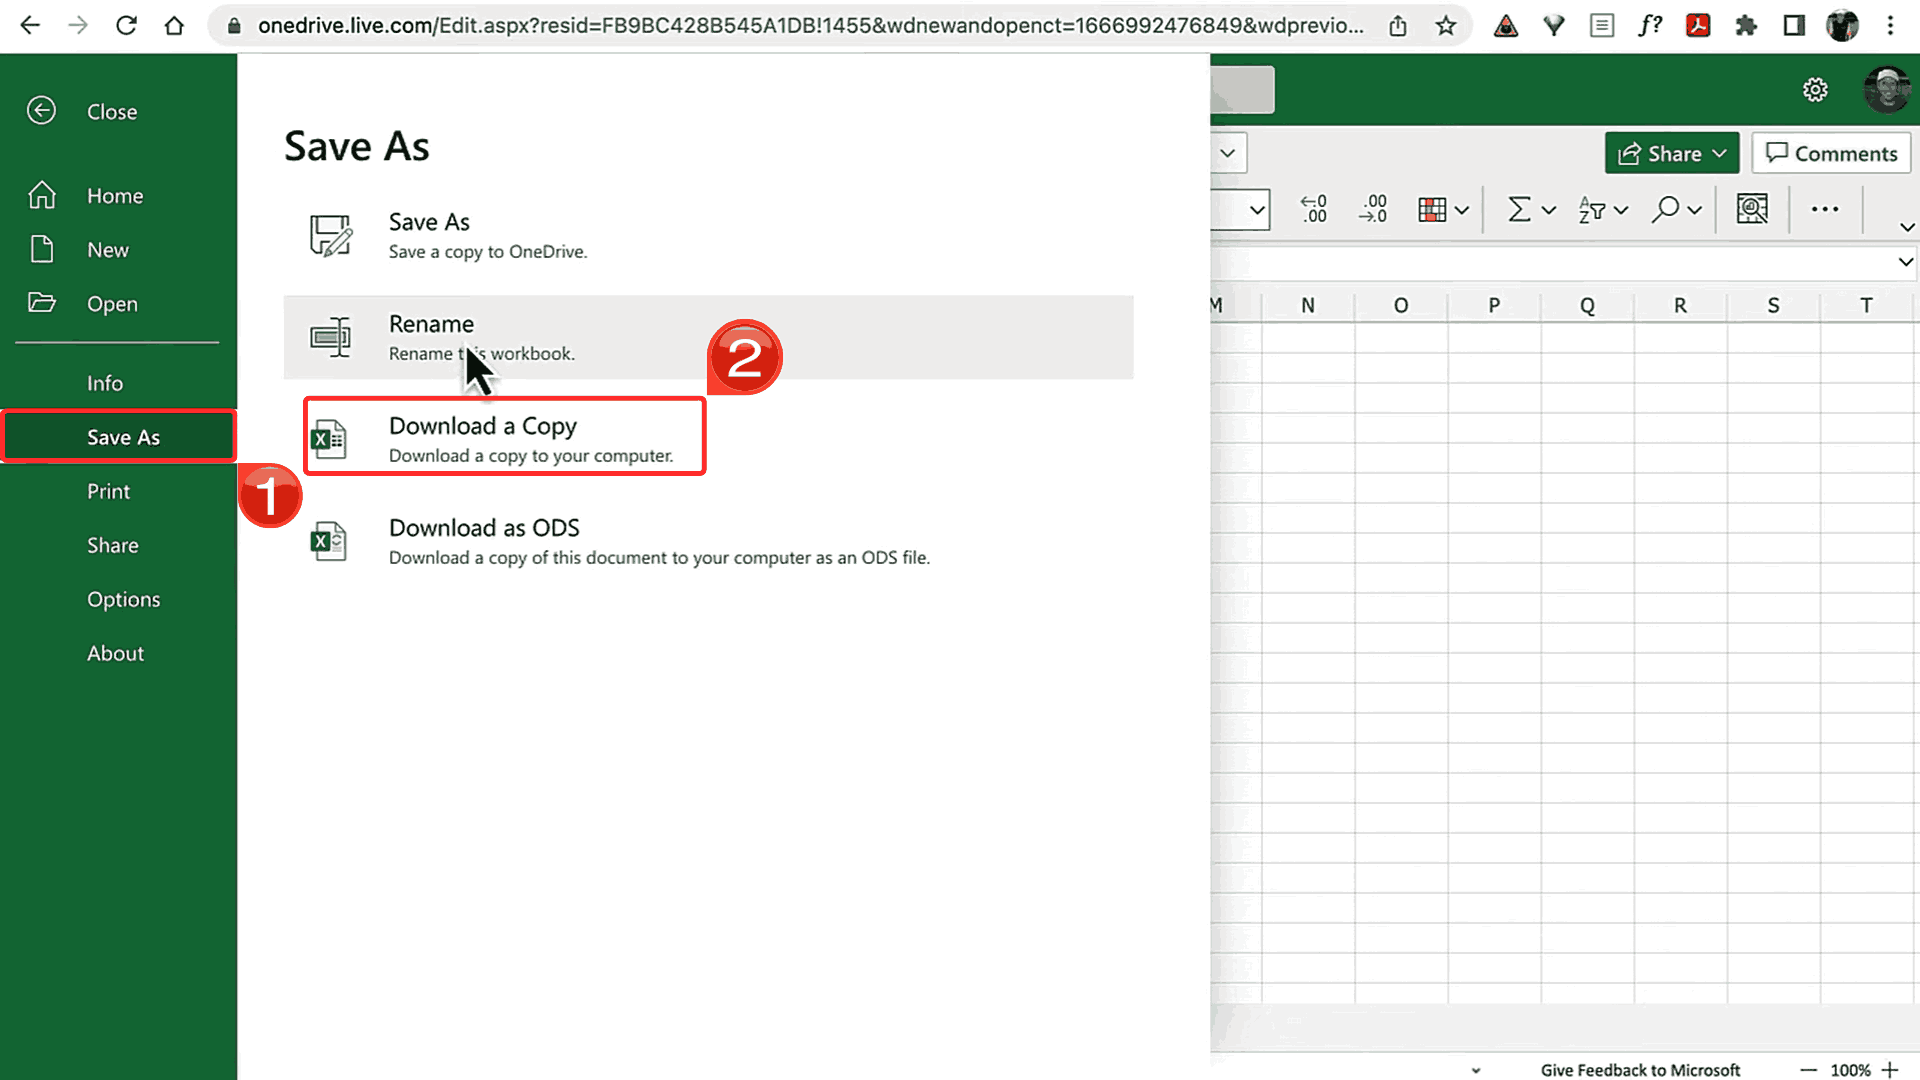This screenshot has height=1080, width=1920.
Task: Click the Home house icon in sidebar
Action: [x=42, y=195]
